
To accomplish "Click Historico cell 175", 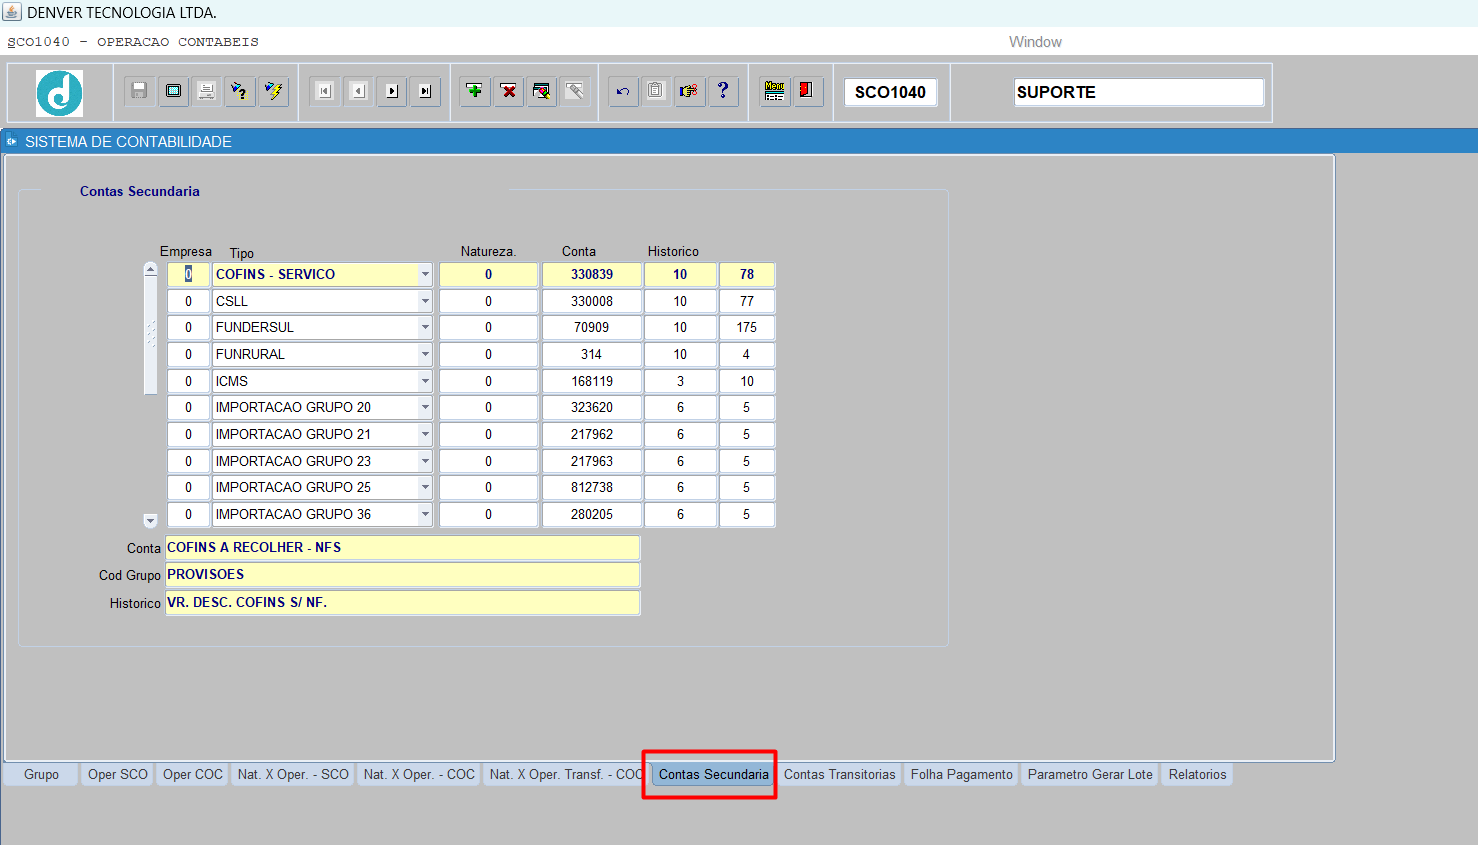I will tap(747, 327).
